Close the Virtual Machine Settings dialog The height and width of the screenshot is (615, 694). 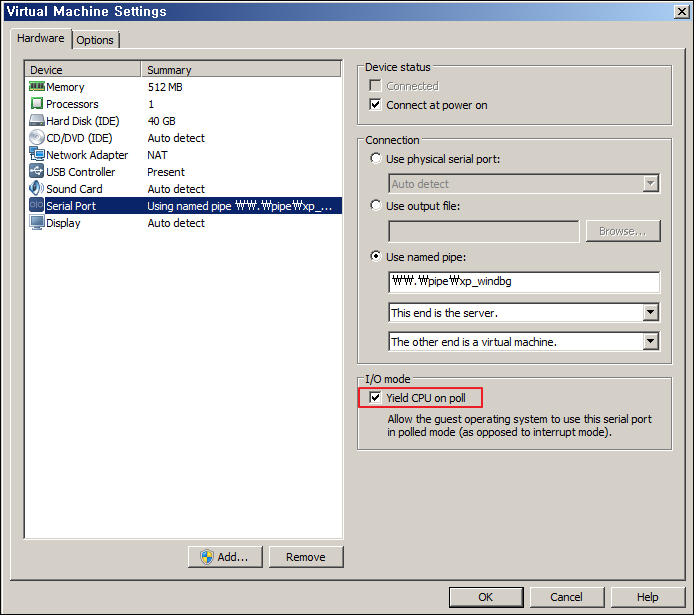point(681,11)
